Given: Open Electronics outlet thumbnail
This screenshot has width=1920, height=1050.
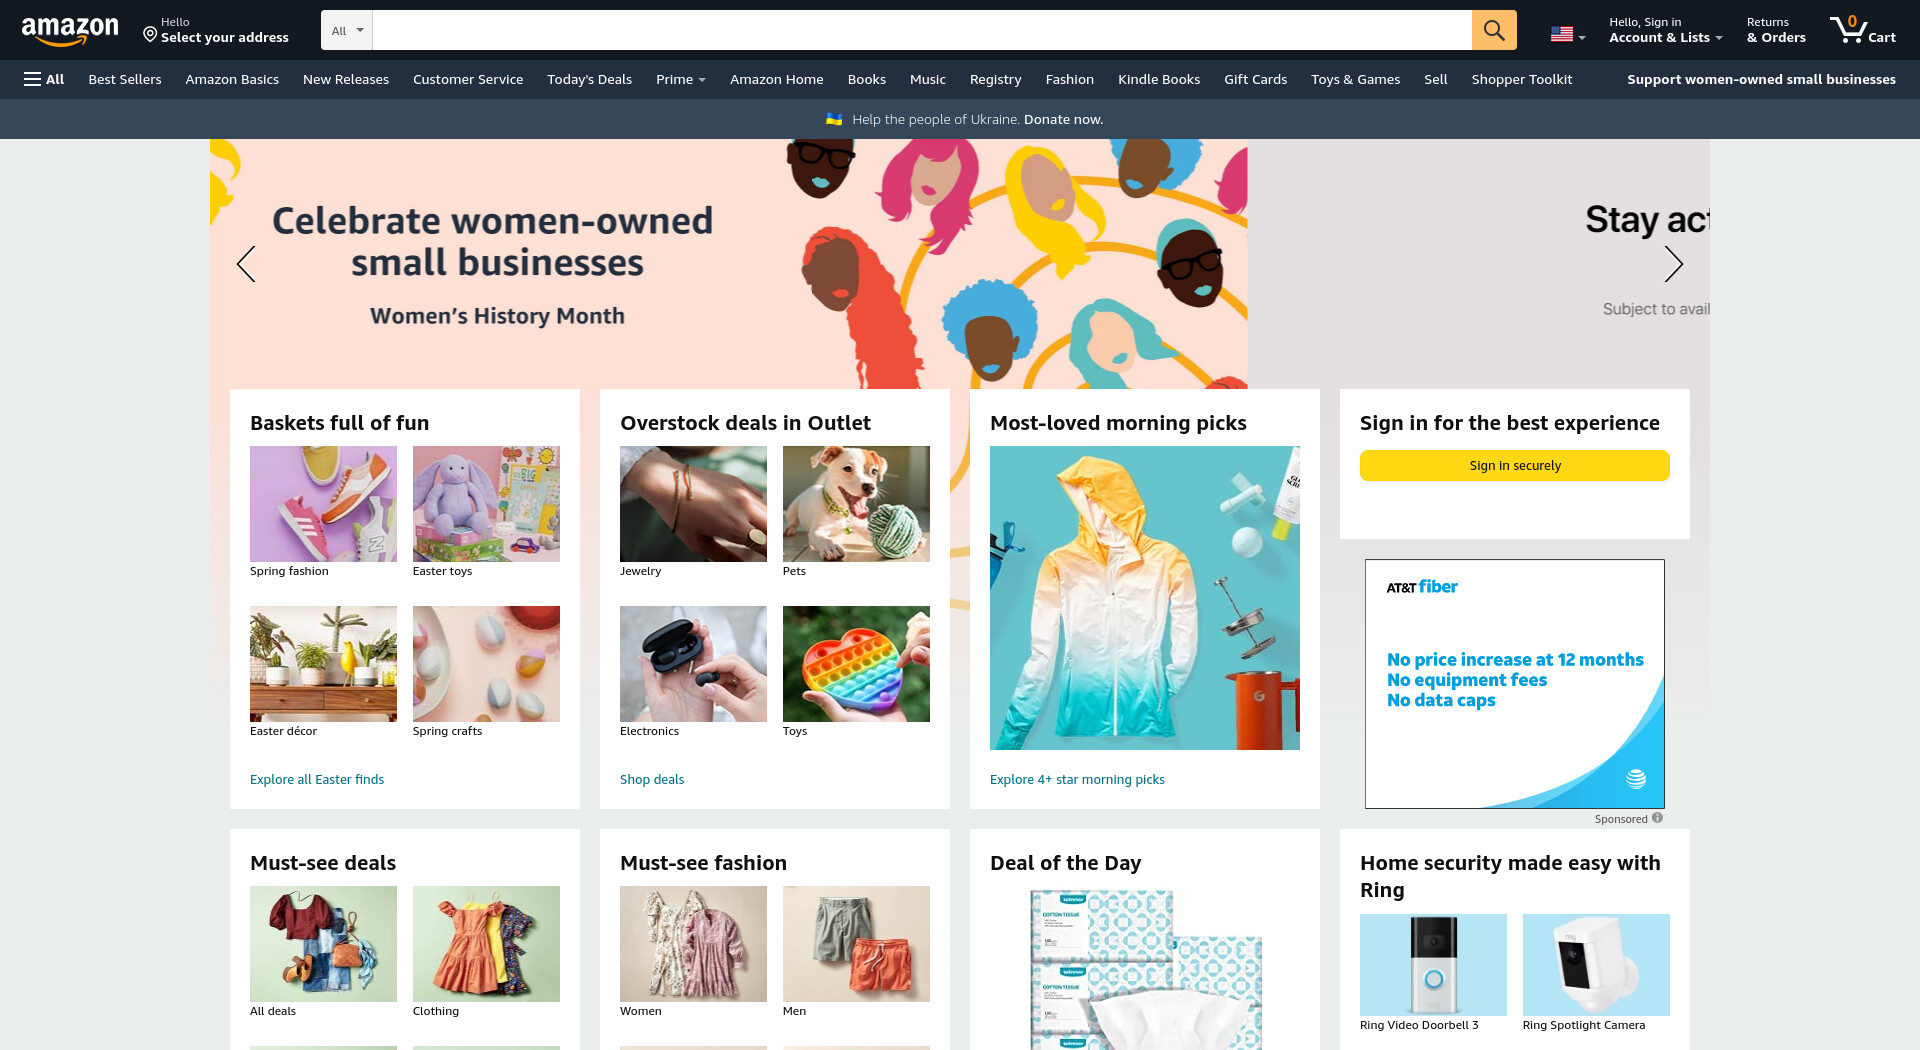Looking at the screenshot, I should pyautogui.click(x=693, y=664).
